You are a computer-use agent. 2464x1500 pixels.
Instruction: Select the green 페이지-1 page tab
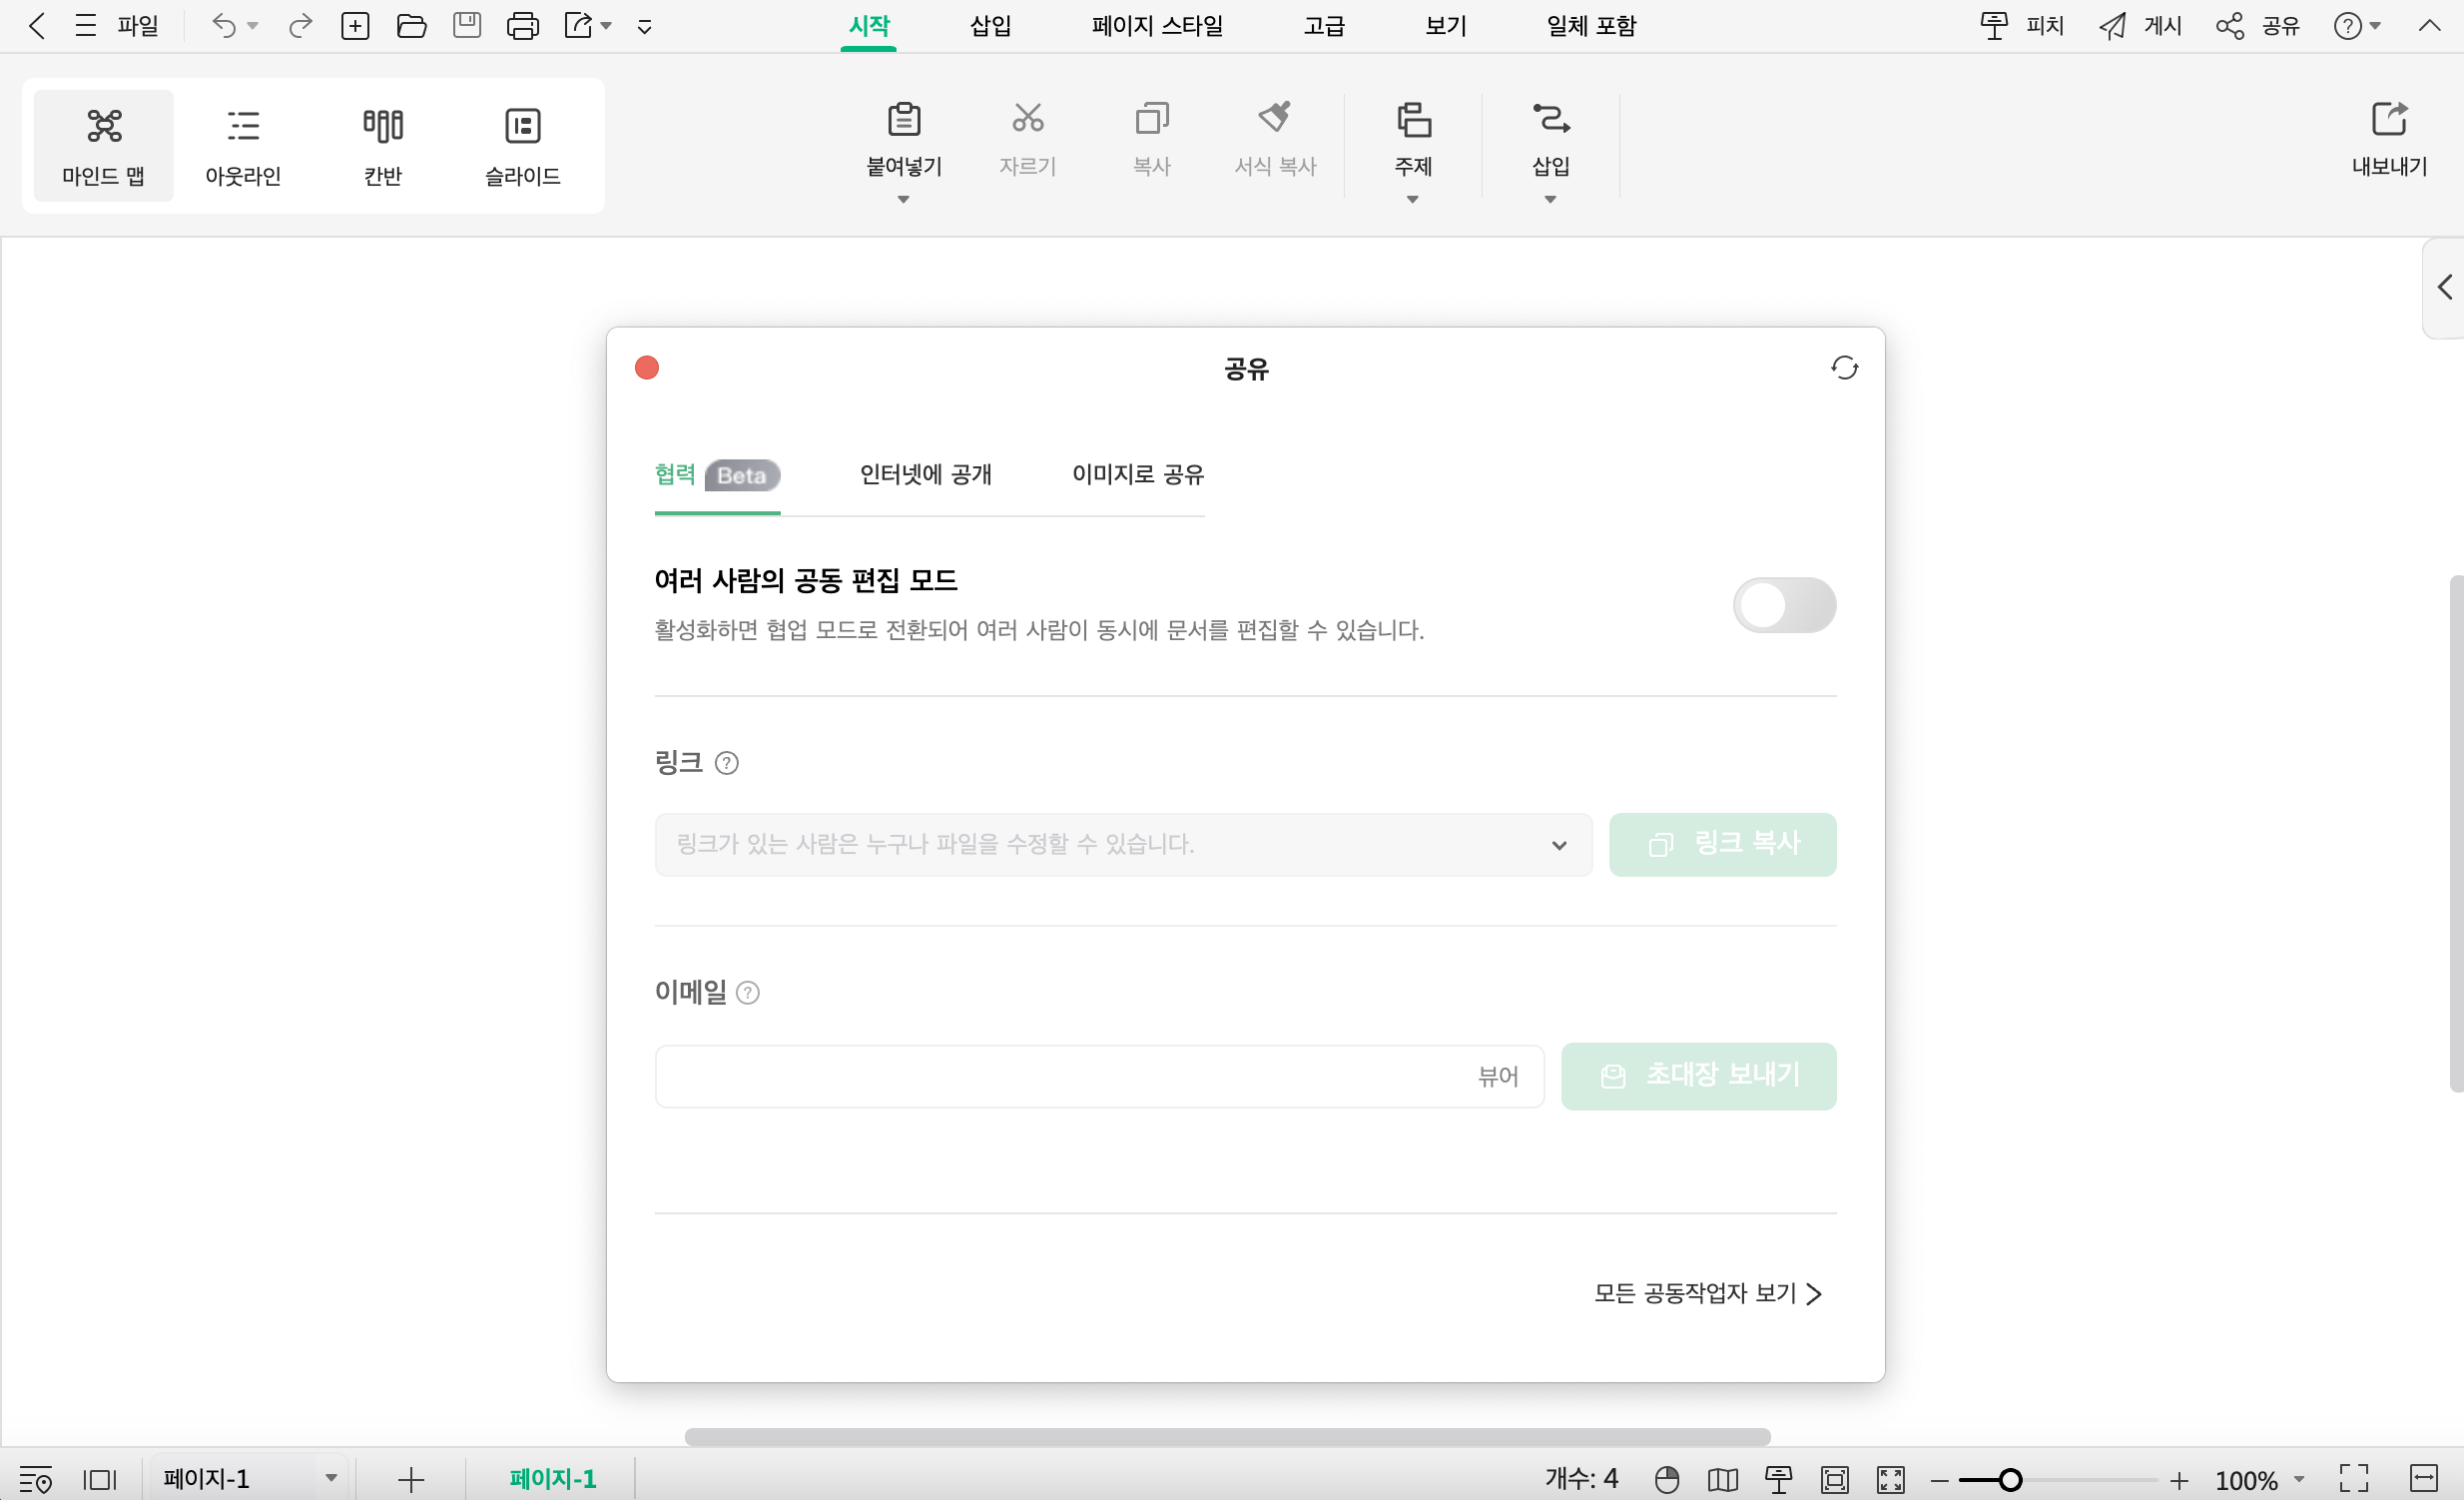tap(552, 1479)
